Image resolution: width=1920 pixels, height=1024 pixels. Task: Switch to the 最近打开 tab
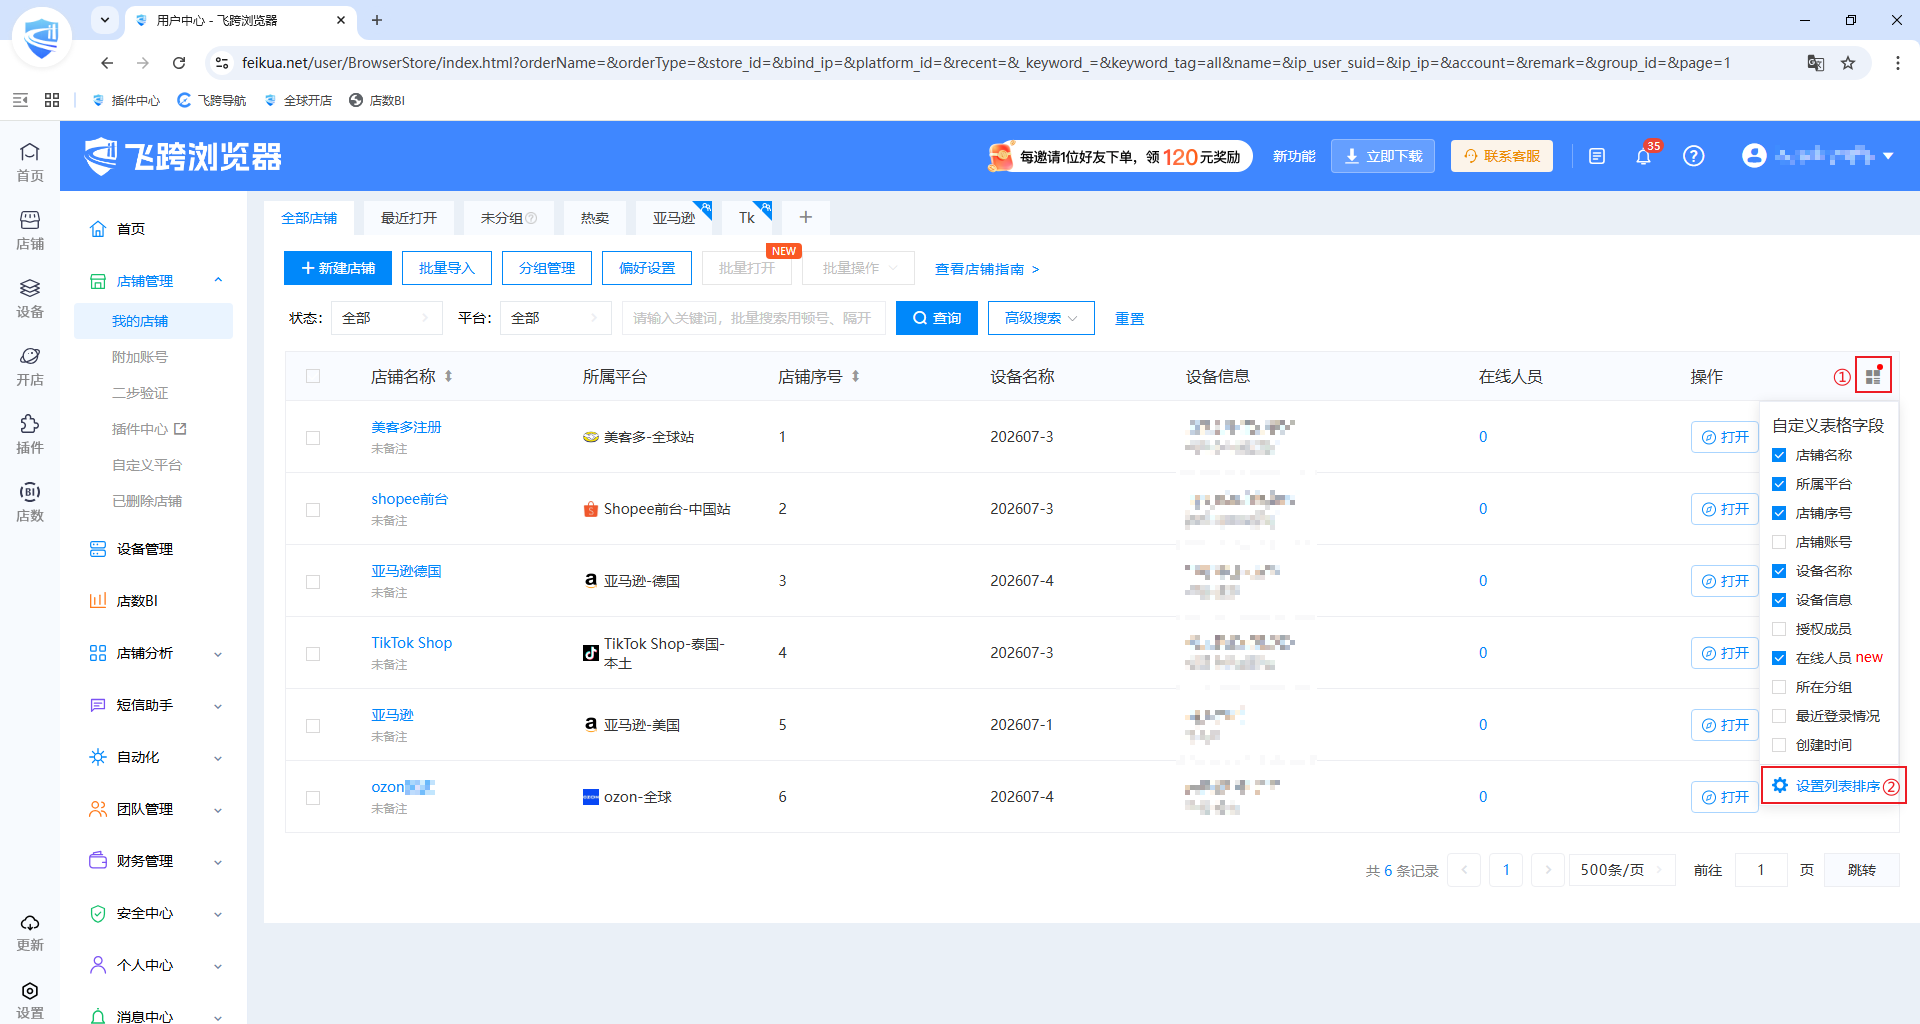coord(409,218)
